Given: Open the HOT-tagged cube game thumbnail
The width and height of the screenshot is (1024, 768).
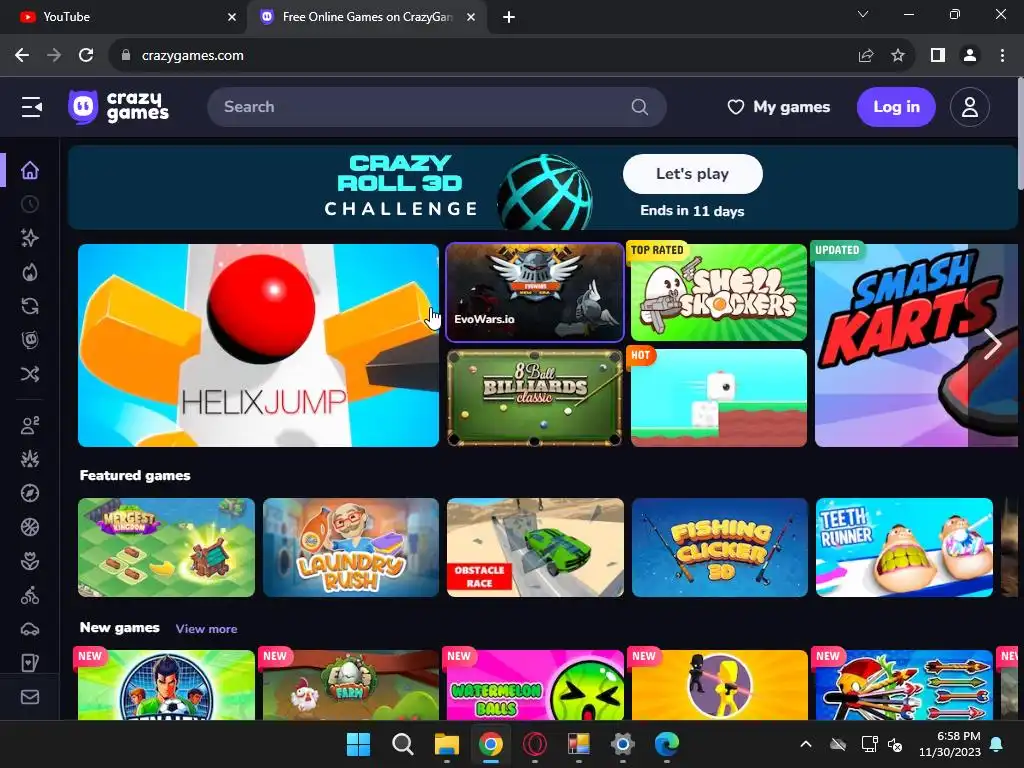Looking at the screenshot, I should coord(718,398).
